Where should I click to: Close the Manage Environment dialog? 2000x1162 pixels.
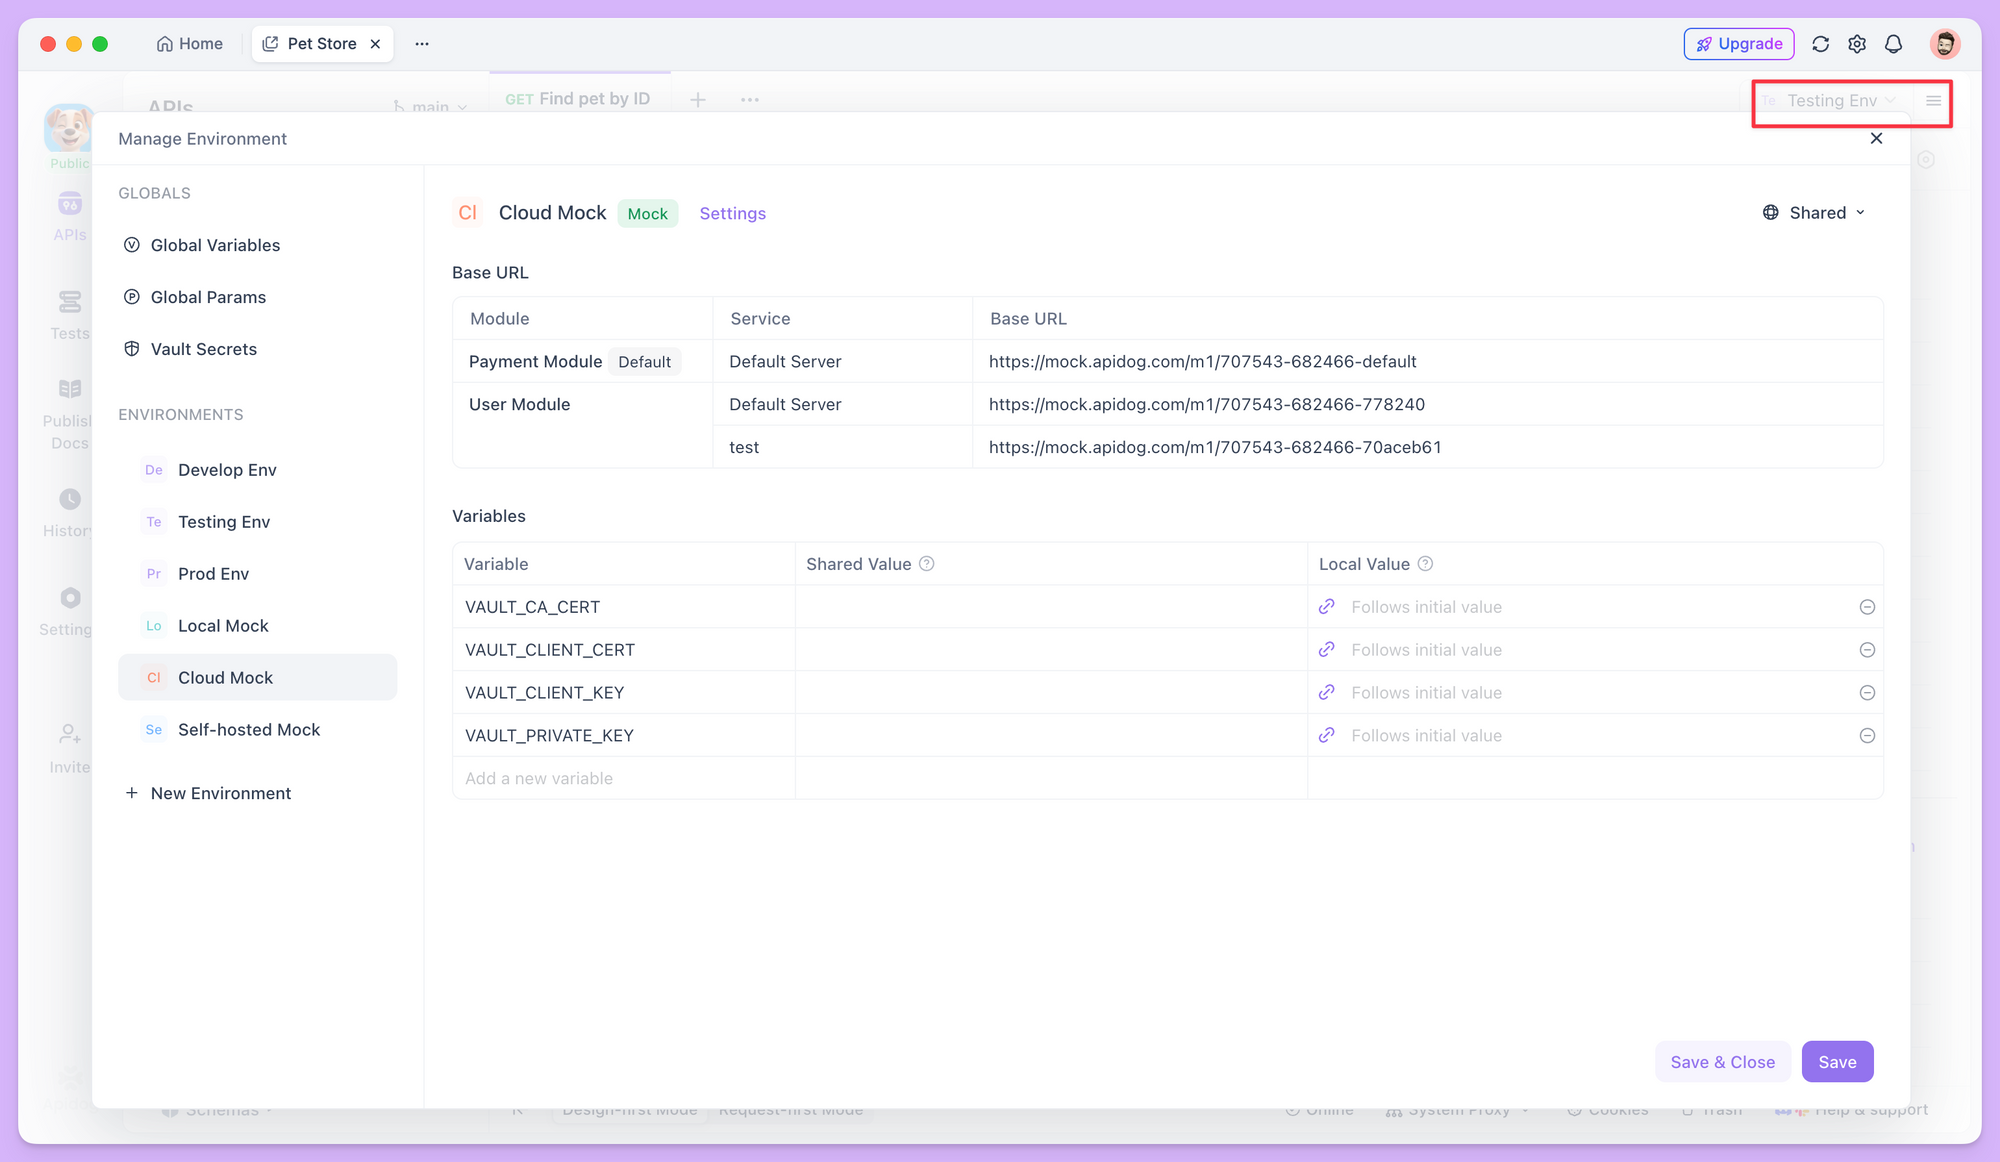pyautogui.click(x=1876, y=138)
